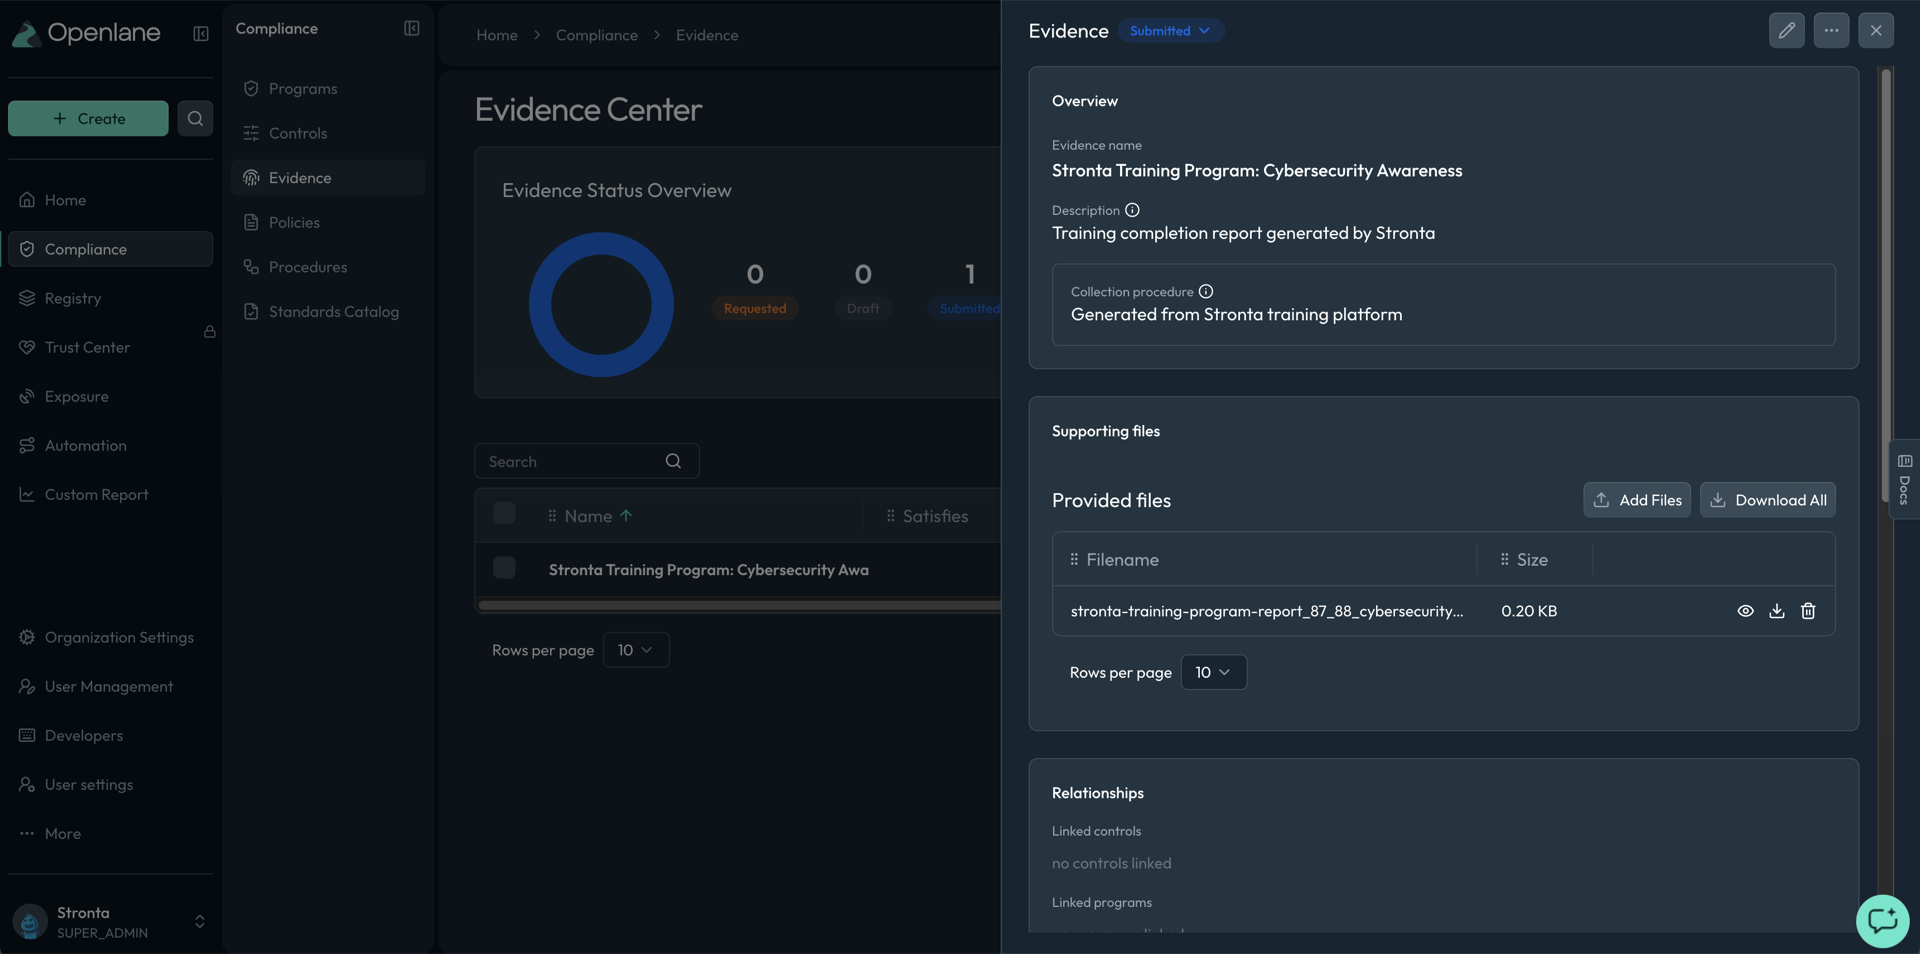Image resolution: width=1920 pixels, height=954 pixels.
Task: Click the Create button
Action: (88, 118)
